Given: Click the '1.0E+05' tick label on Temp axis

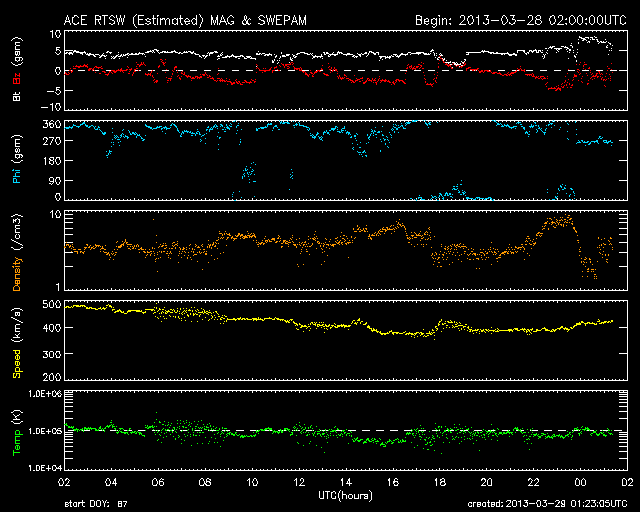Looking at the screenshot, I should pyautogui.click(x=45, y=431).
